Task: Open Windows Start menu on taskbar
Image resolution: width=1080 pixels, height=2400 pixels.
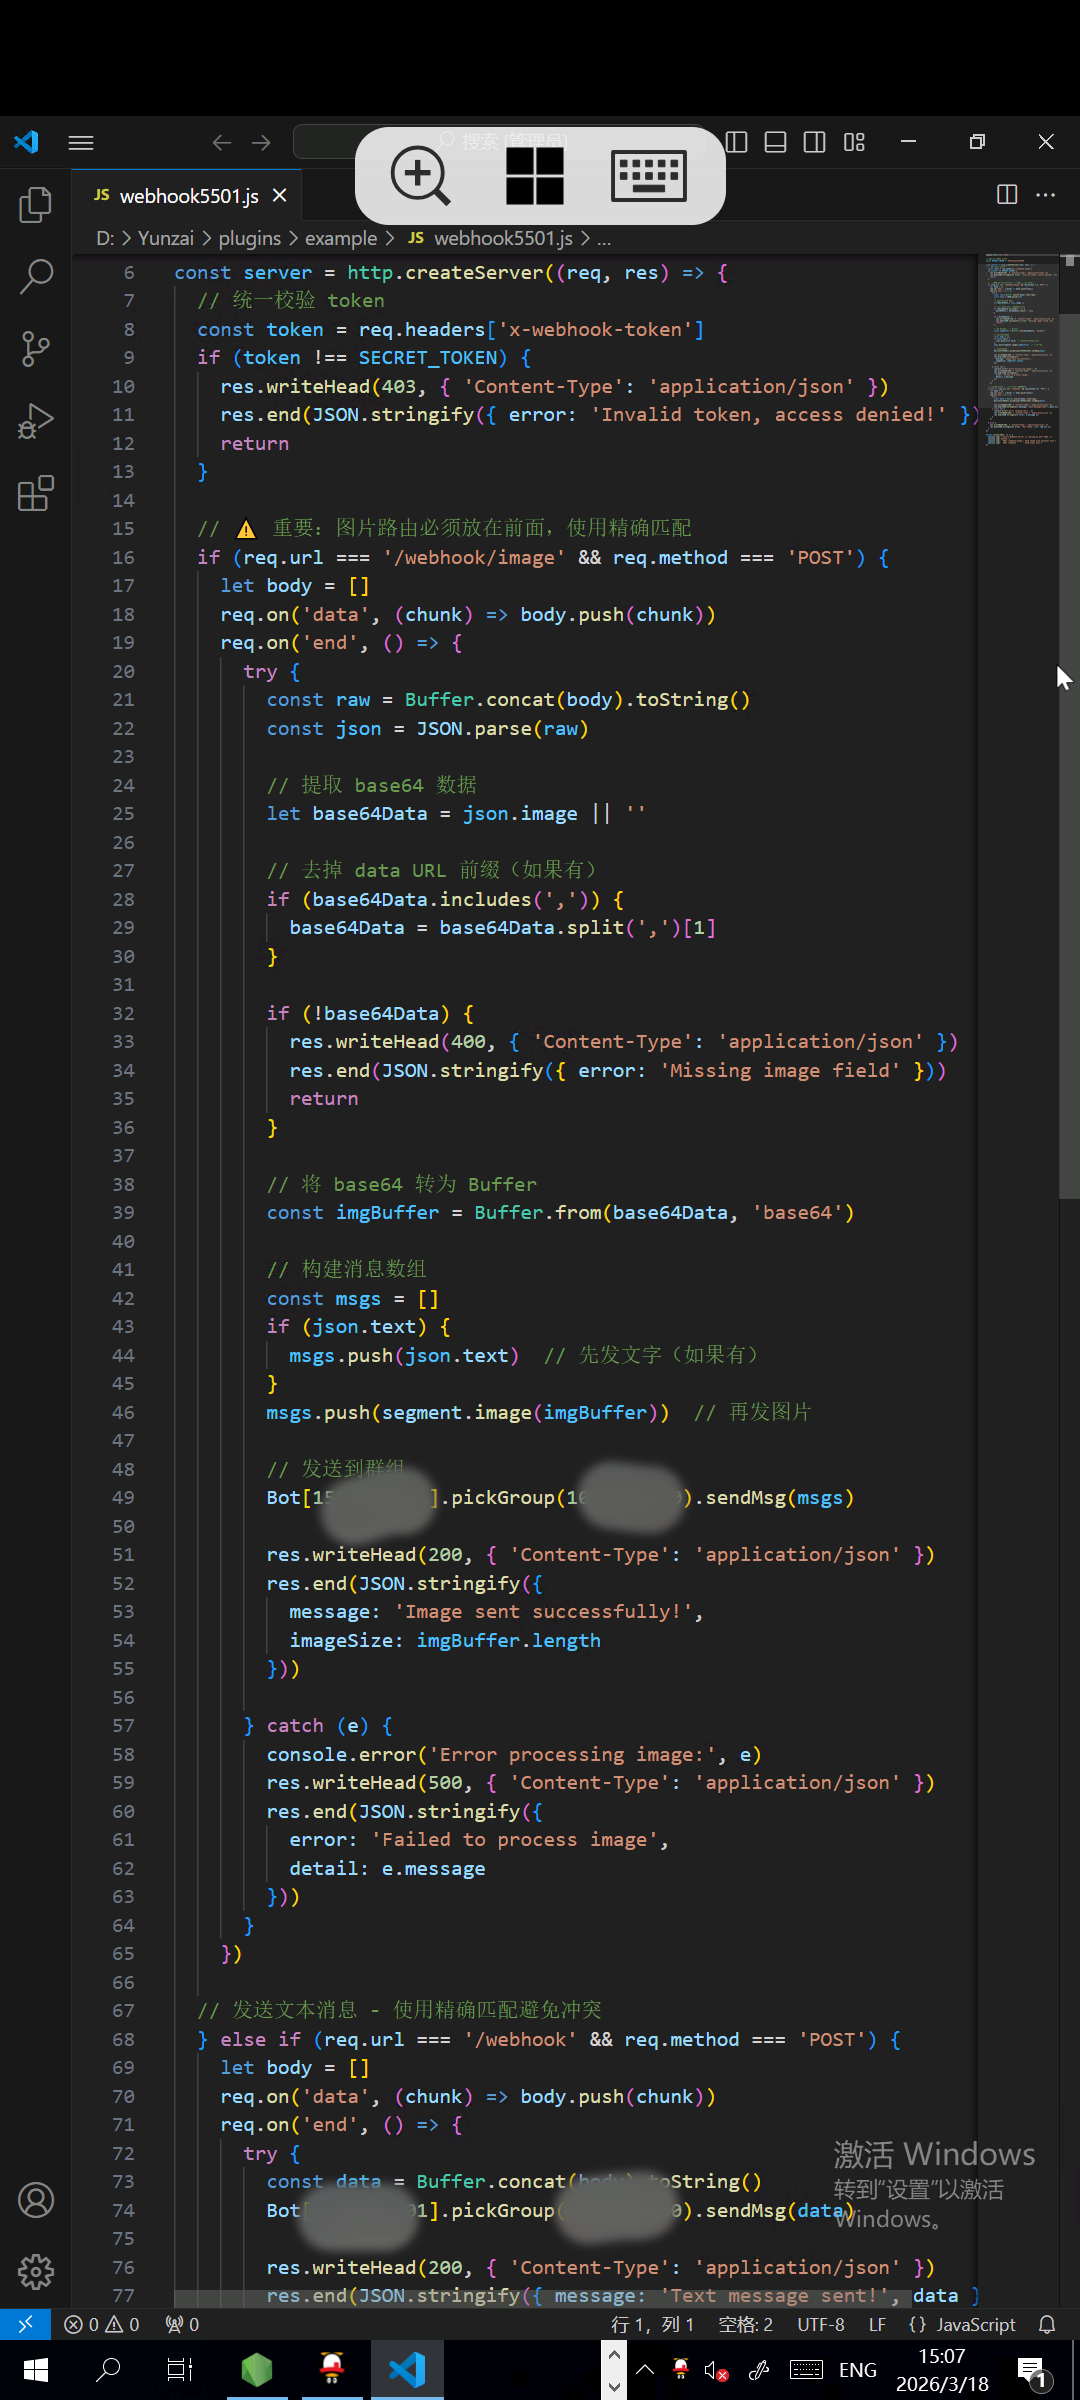Action: [x=36, y=2370]
